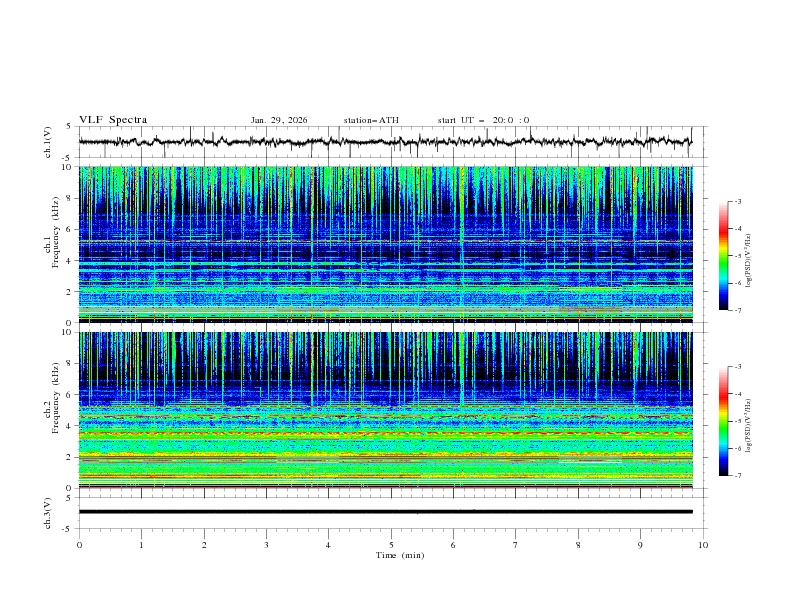
Task: Click the ch.3 flat black waveform trace
Action: pyautogui.click(x=385, y=512)
